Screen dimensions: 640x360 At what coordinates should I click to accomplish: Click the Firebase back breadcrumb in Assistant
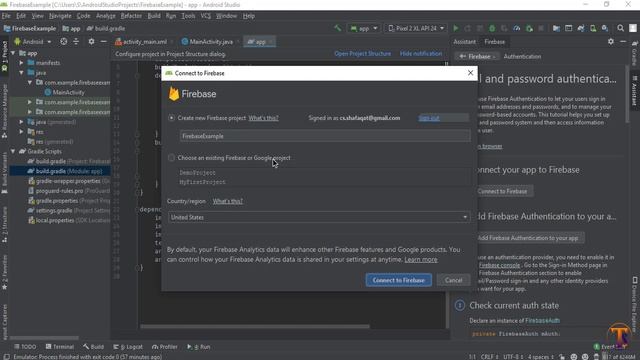[x=476, y=56]
